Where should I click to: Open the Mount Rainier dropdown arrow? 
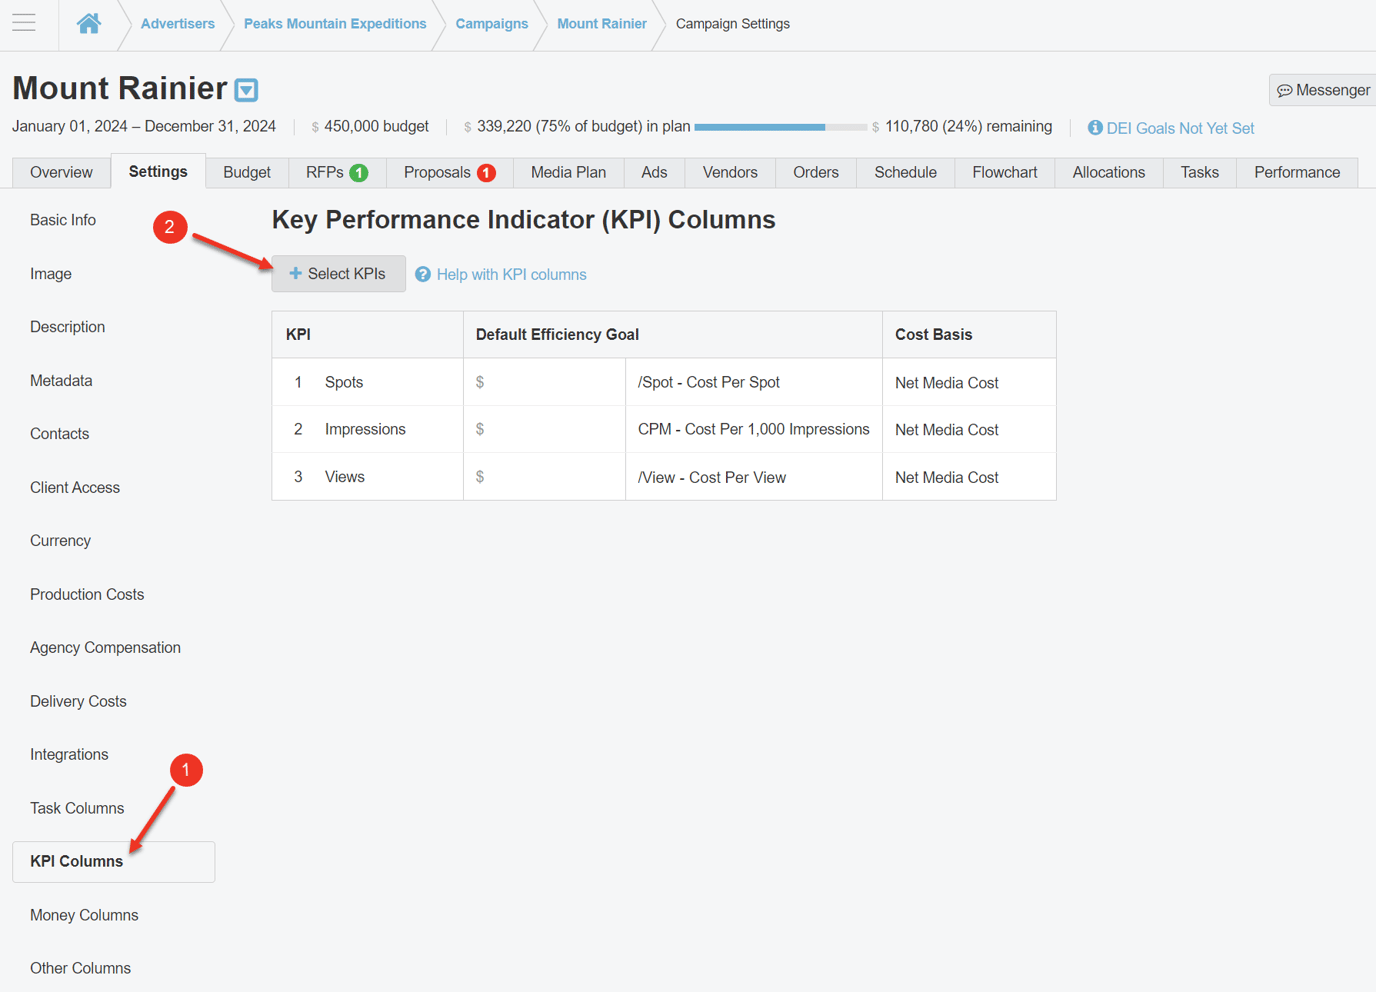[x=246, y=89]
